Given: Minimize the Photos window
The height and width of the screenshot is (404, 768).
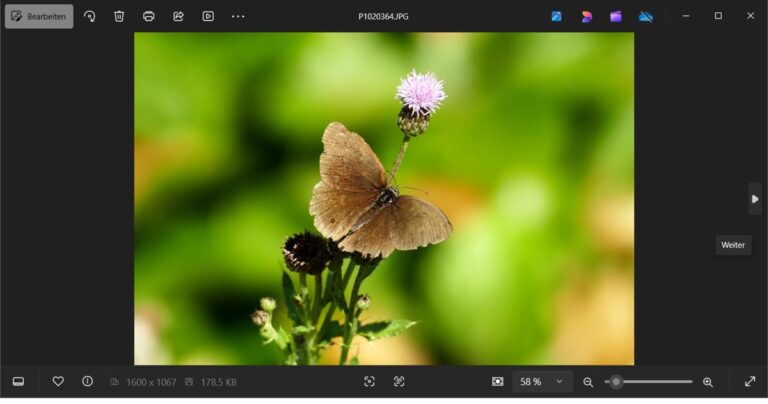Looking at the screenshot, I should click(x=686, y=16).
